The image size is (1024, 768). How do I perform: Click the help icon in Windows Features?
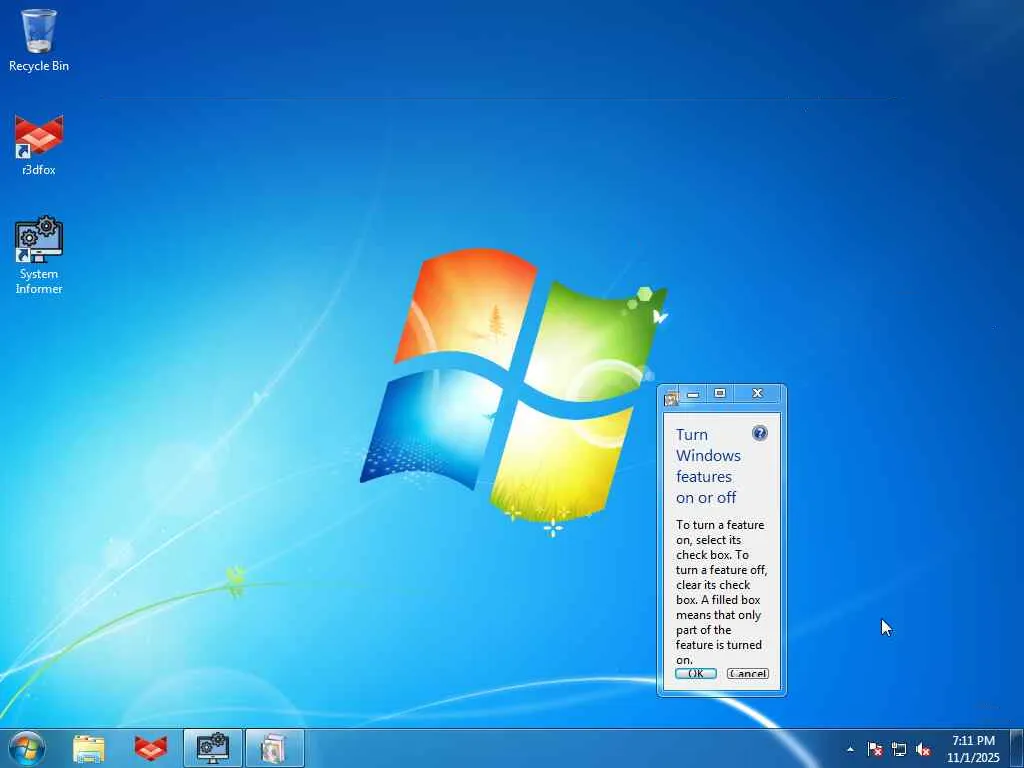[x=760, y=433]
